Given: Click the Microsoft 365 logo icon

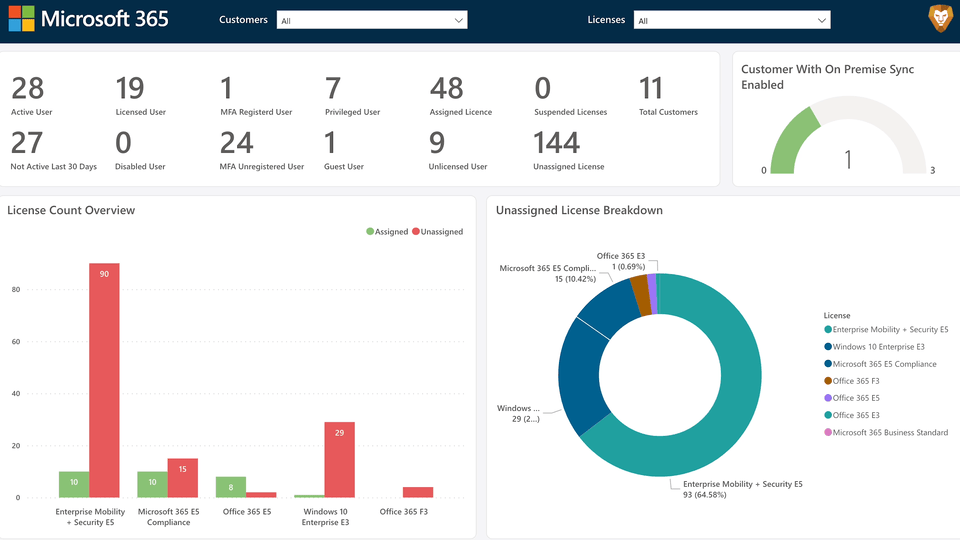Looking at the screenshot, I should click(x=21, y=19).
